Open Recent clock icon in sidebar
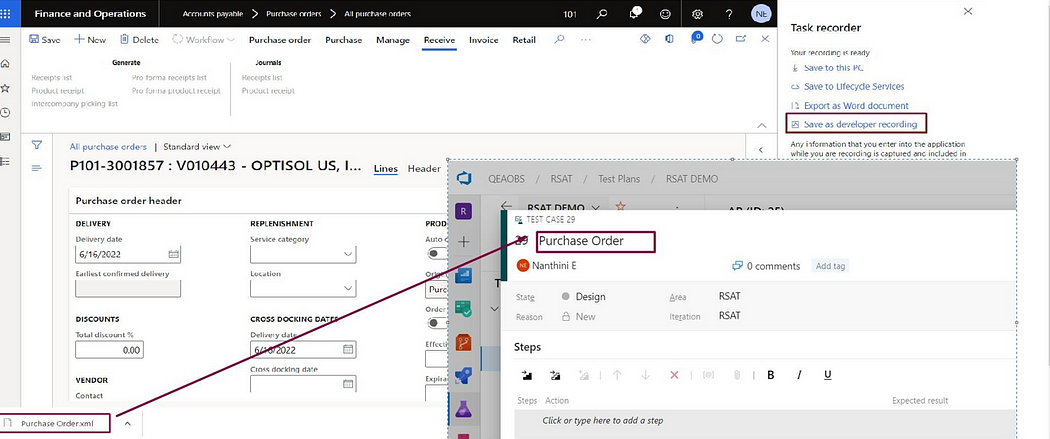 pos(5,112)
